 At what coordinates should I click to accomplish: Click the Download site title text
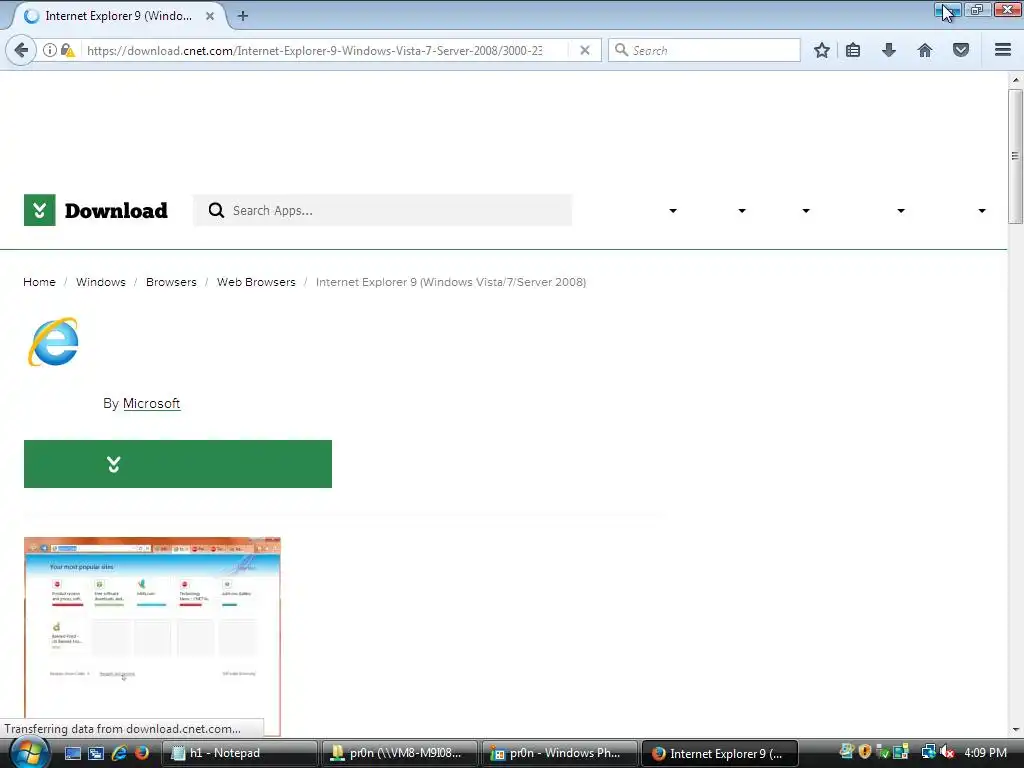116,210
